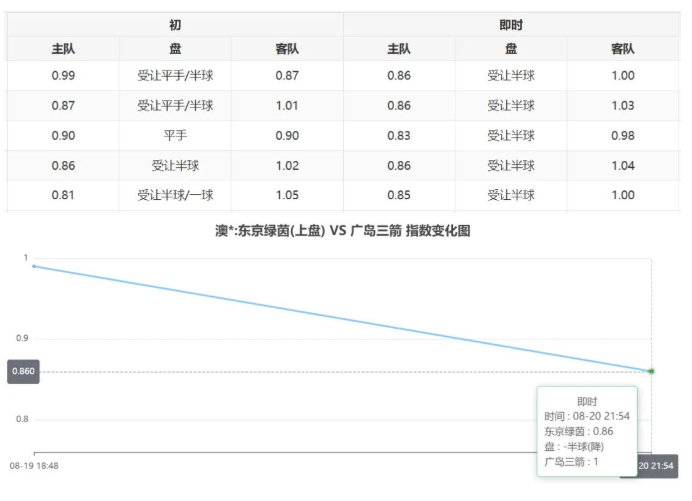
Task: Click the 初 group header
Action: tap(175, 24)
